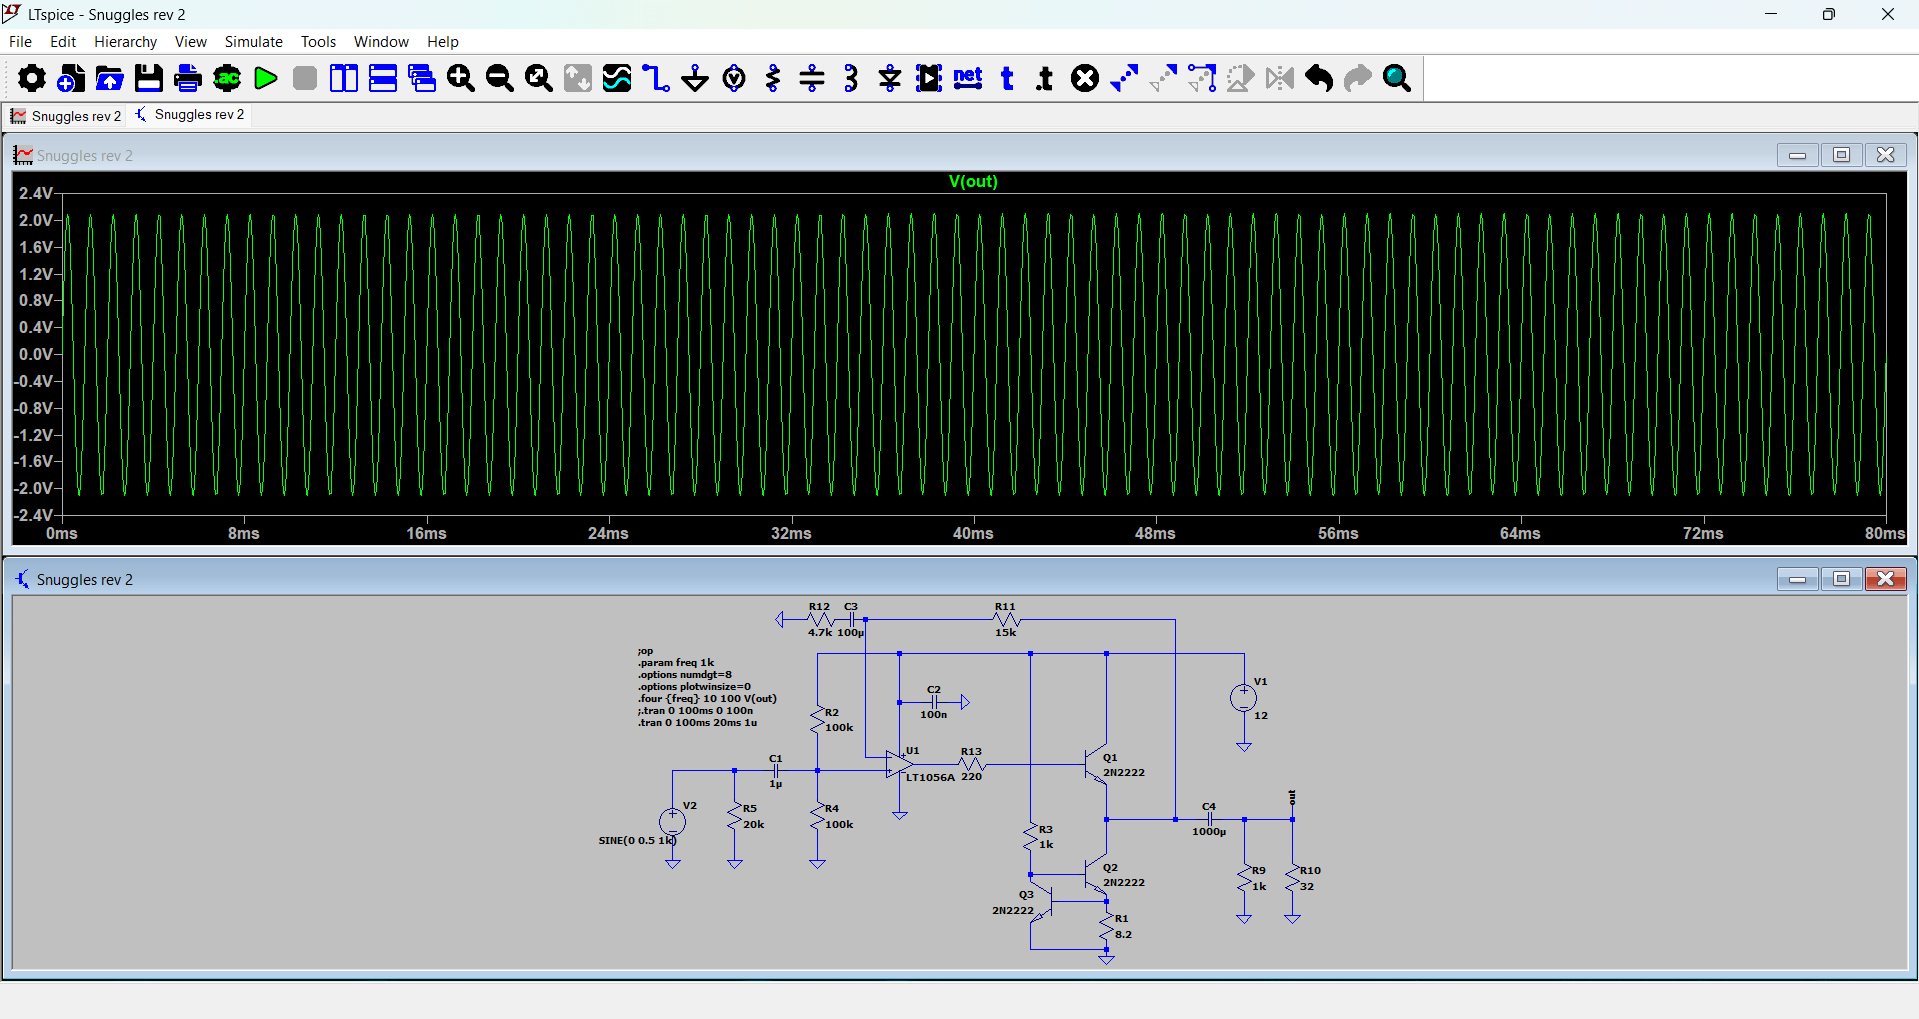Click the redo arrow
The width and height of the screenshot is (1919, 1019).
(1358, 78)
